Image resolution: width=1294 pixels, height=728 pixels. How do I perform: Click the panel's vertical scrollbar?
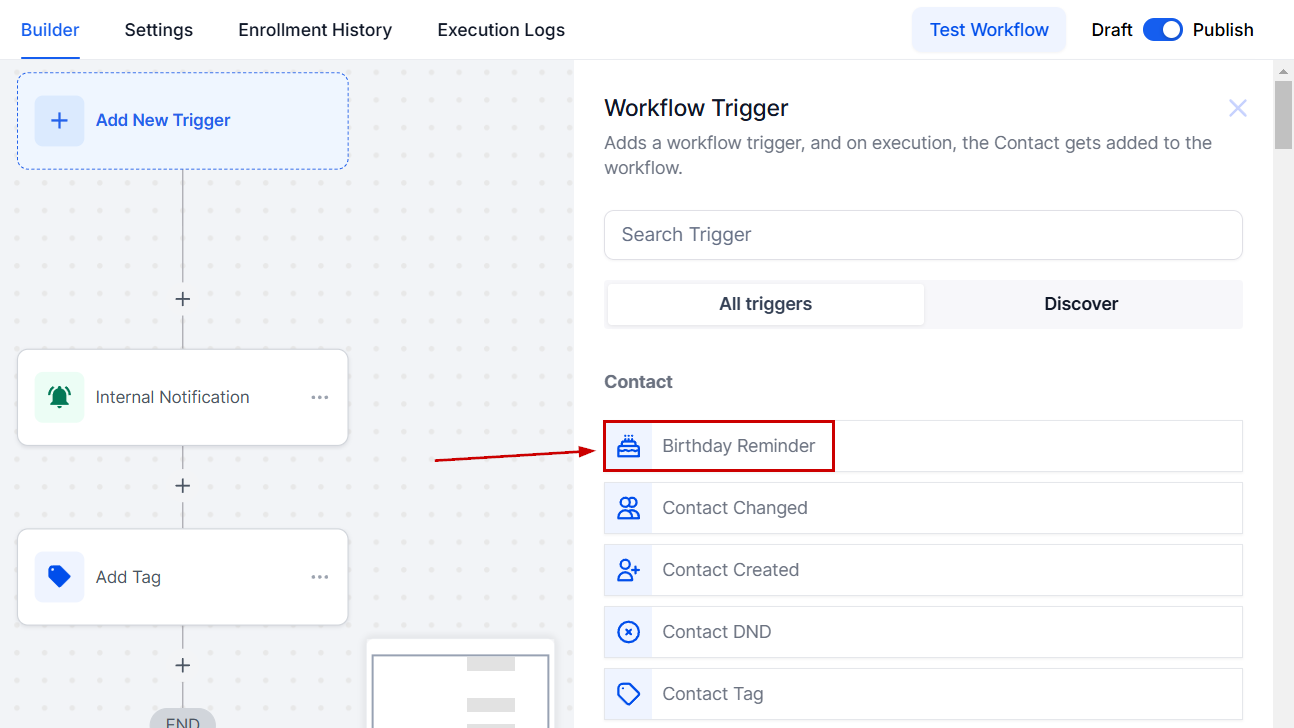tap(1283, 115)
